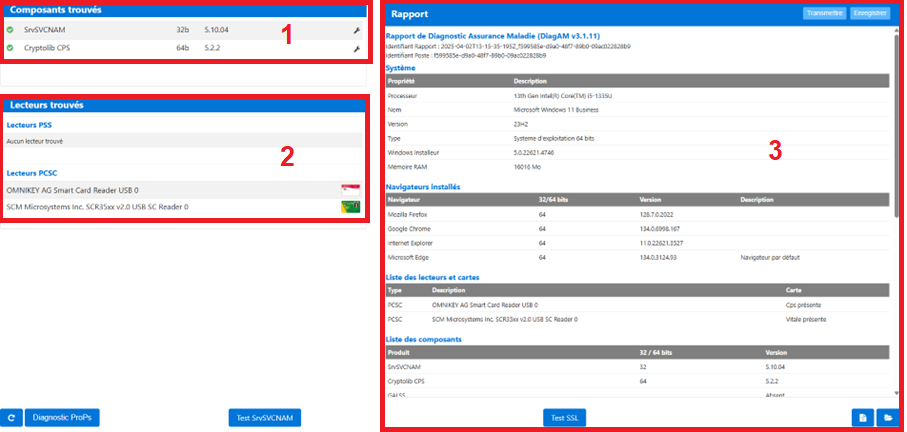Click the green check icon beside SrvSVCNAM
Screen dimensions: 907x432
pyautogui.click(x=10, y=31)
